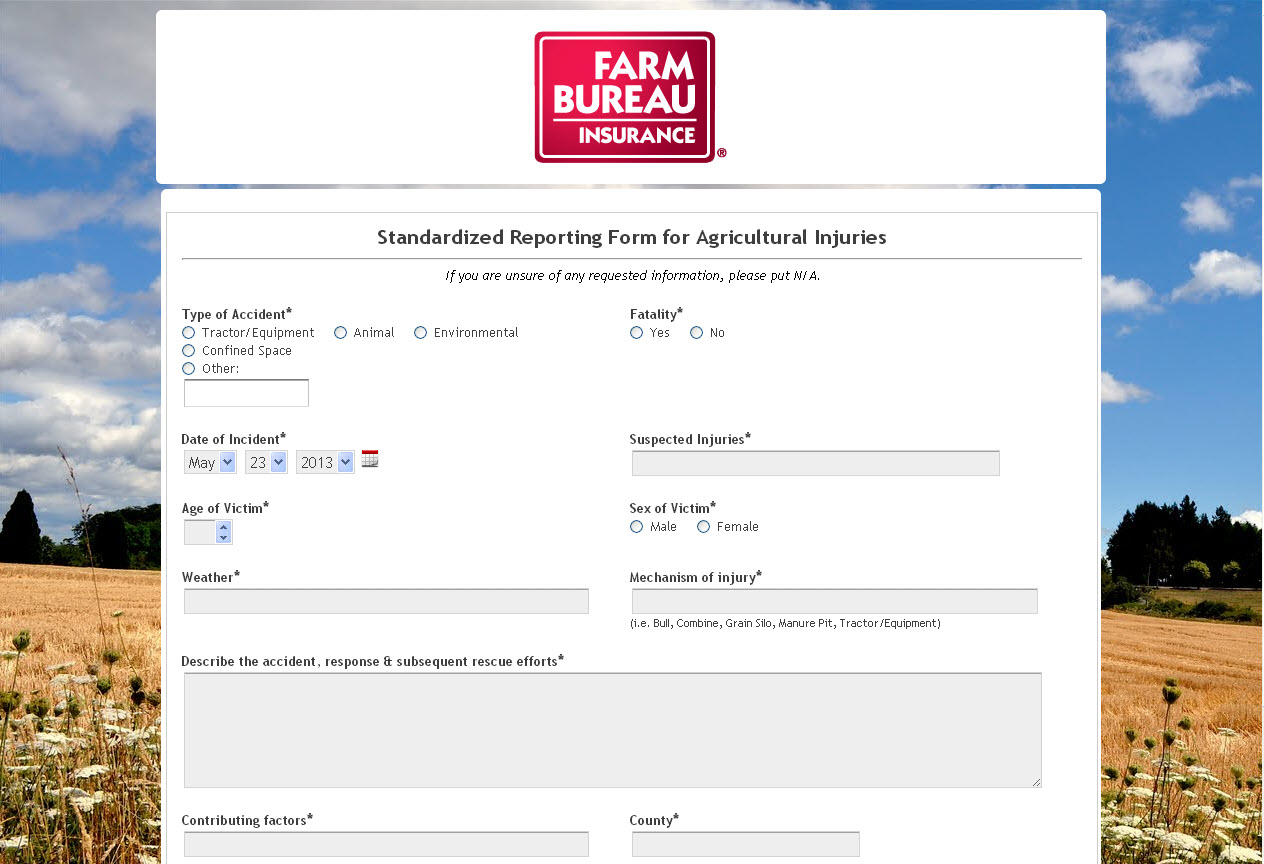Select Animal accident type

(341, 333)
